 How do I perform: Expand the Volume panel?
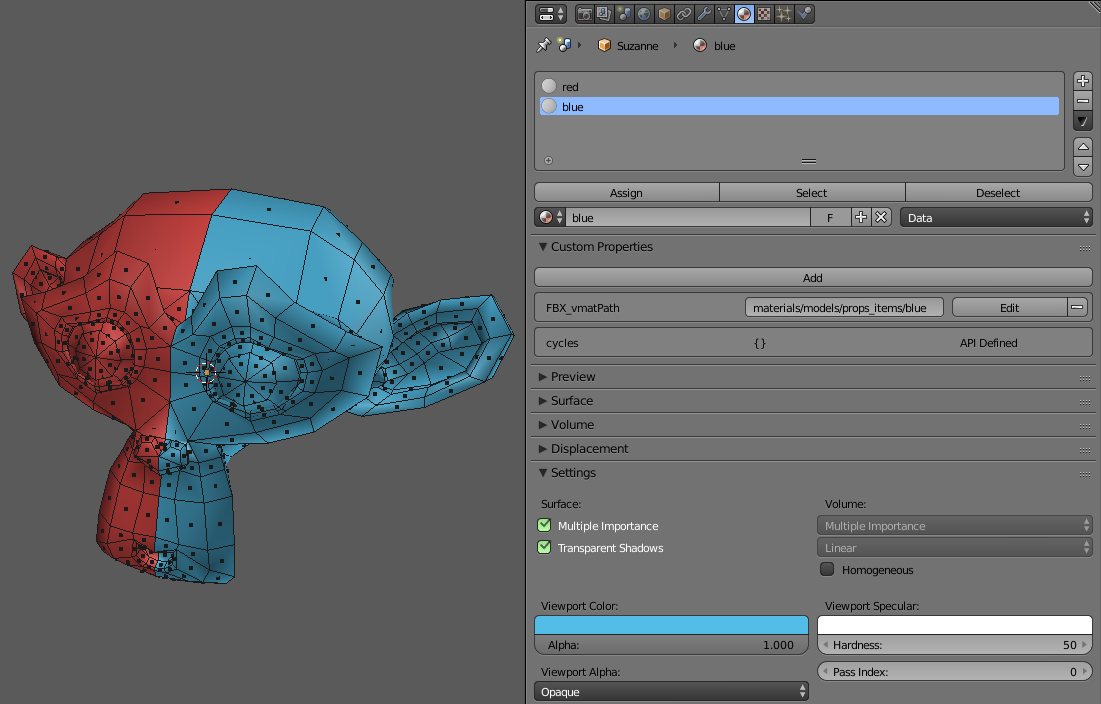pos(543,425)
